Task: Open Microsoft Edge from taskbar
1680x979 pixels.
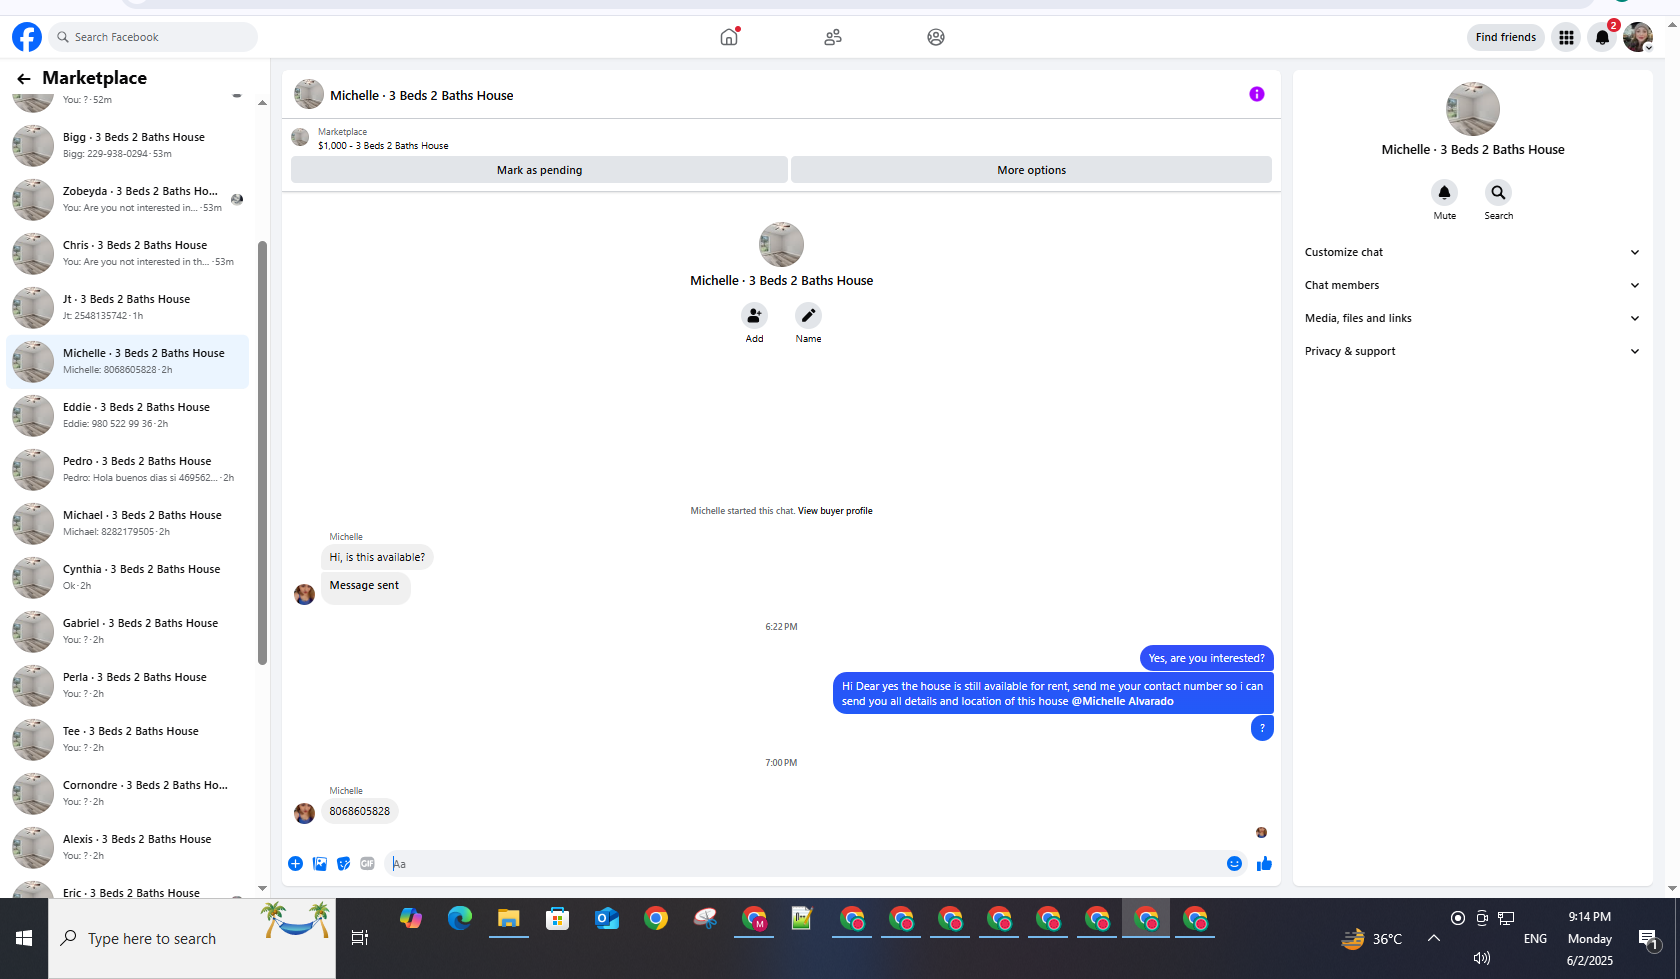Action: coord(460,918)
